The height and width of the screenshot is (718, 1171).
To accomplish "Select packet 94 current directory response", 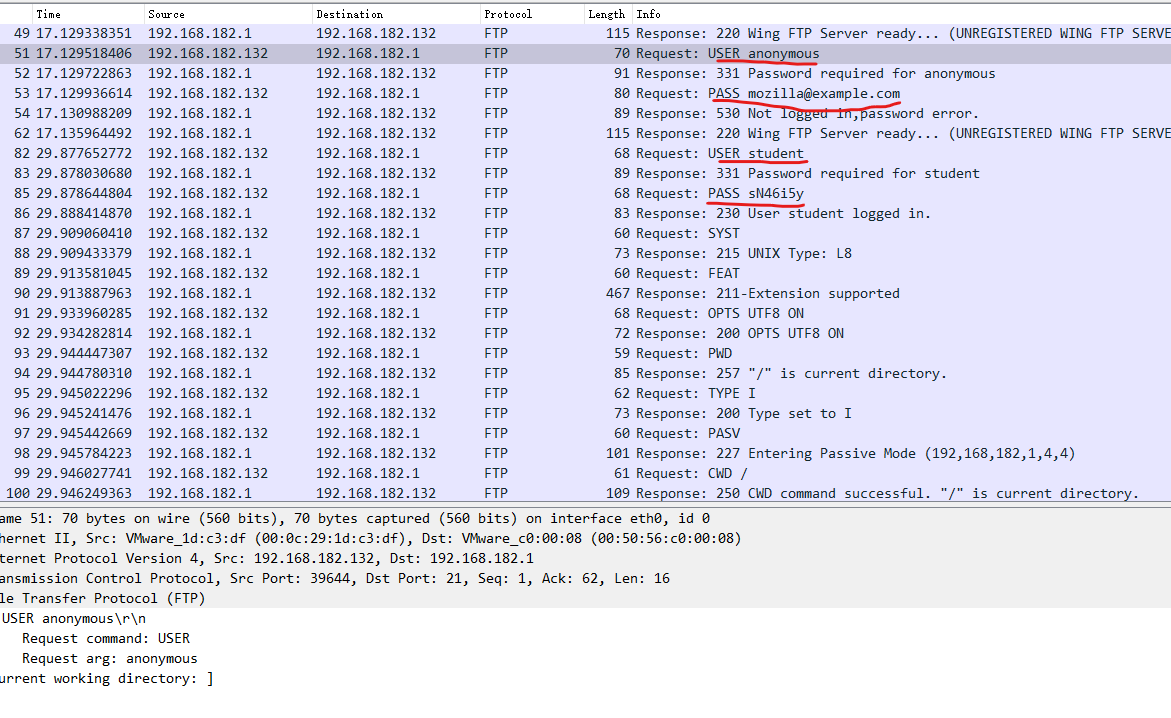I will (586, 374).
